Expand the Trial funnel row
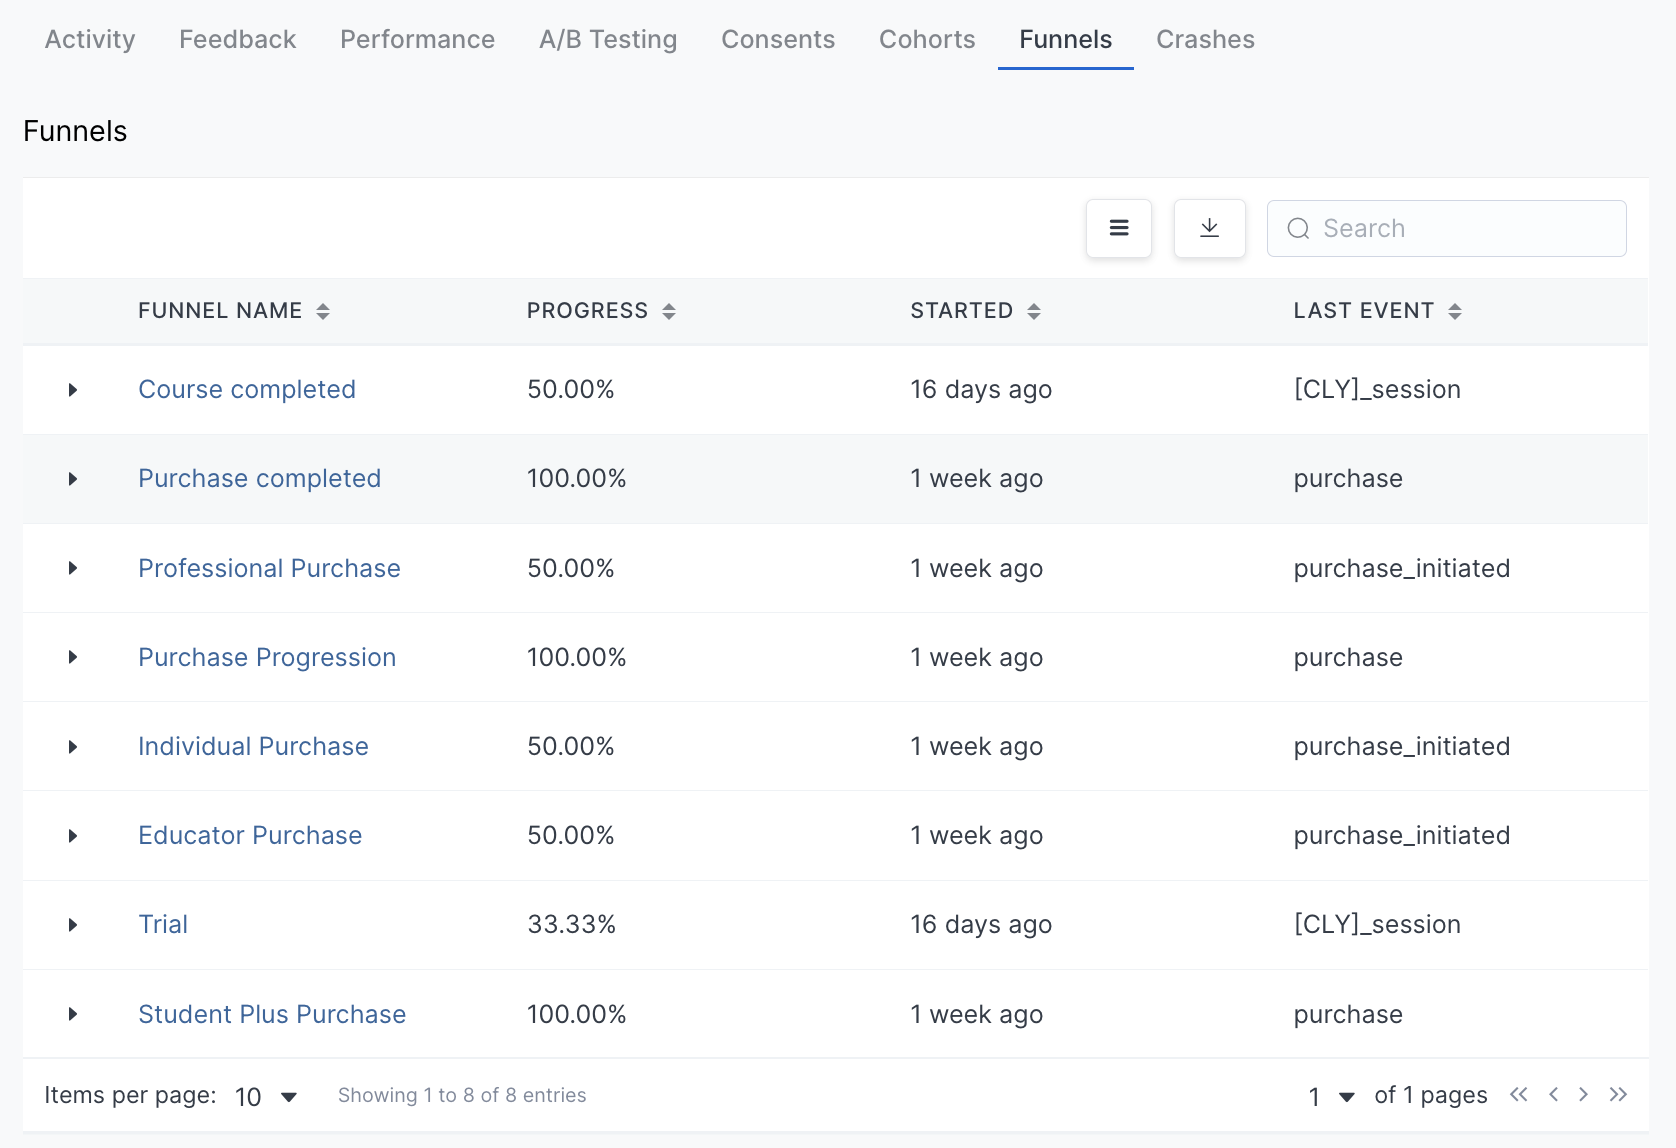Image resolution: width=1676 pixels, height=1148 pixels. [x=73, y=925]
